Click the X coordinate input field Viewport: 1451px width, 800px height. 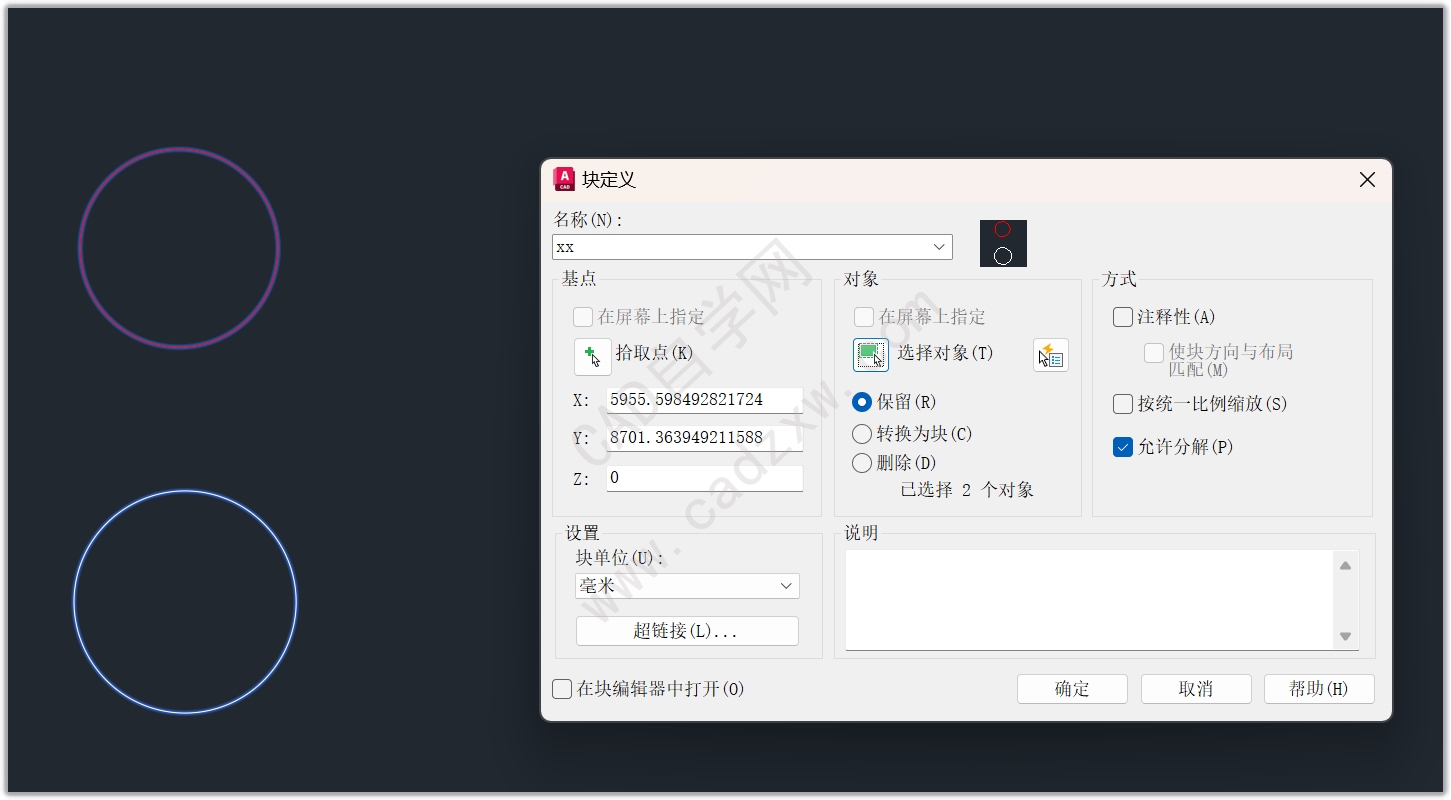[x=704, y=400]
